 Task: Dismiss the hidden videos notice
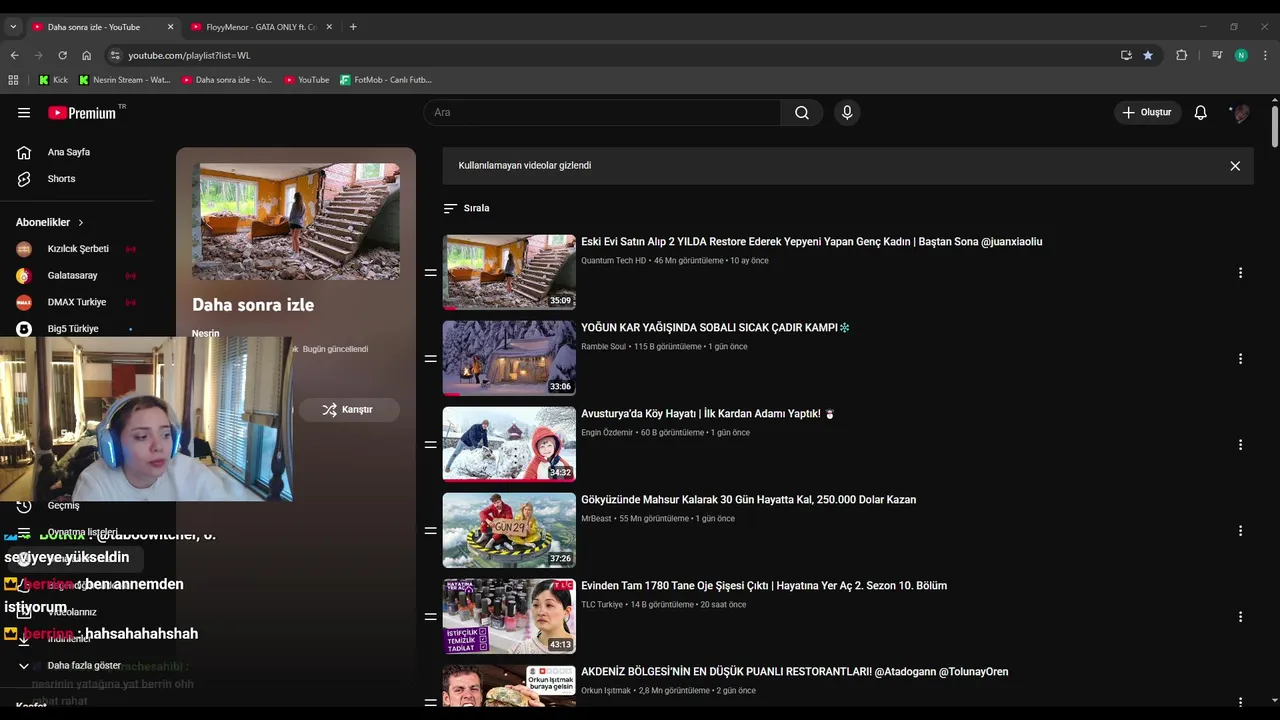[x=1235, y=166]
